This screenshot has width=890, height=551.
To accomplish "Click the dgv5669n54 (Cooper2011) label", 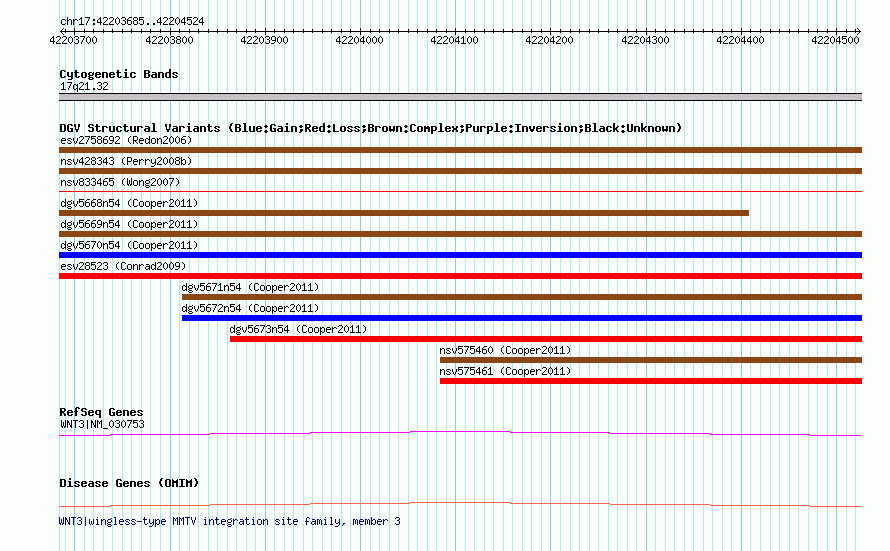I will [129, 224].
